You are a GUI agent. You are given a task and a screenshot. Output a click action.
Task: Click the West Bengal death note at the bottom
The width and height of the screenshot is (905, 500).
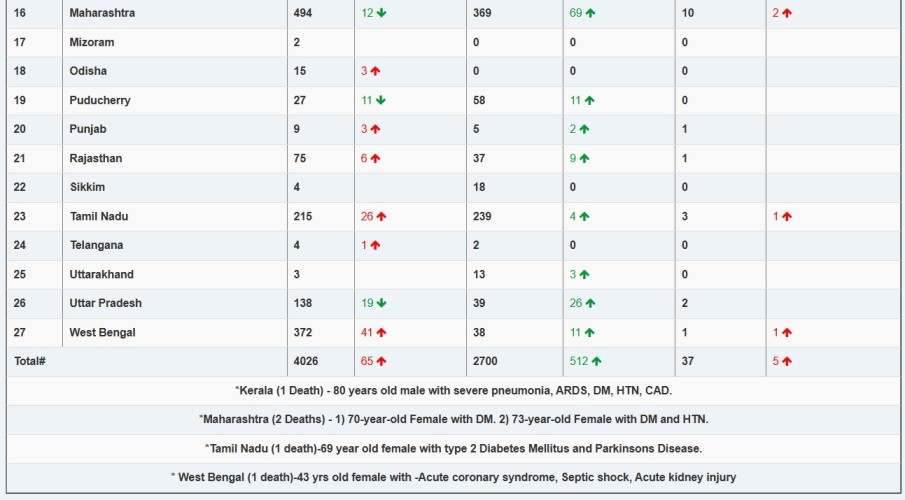(x=453, y=477)
